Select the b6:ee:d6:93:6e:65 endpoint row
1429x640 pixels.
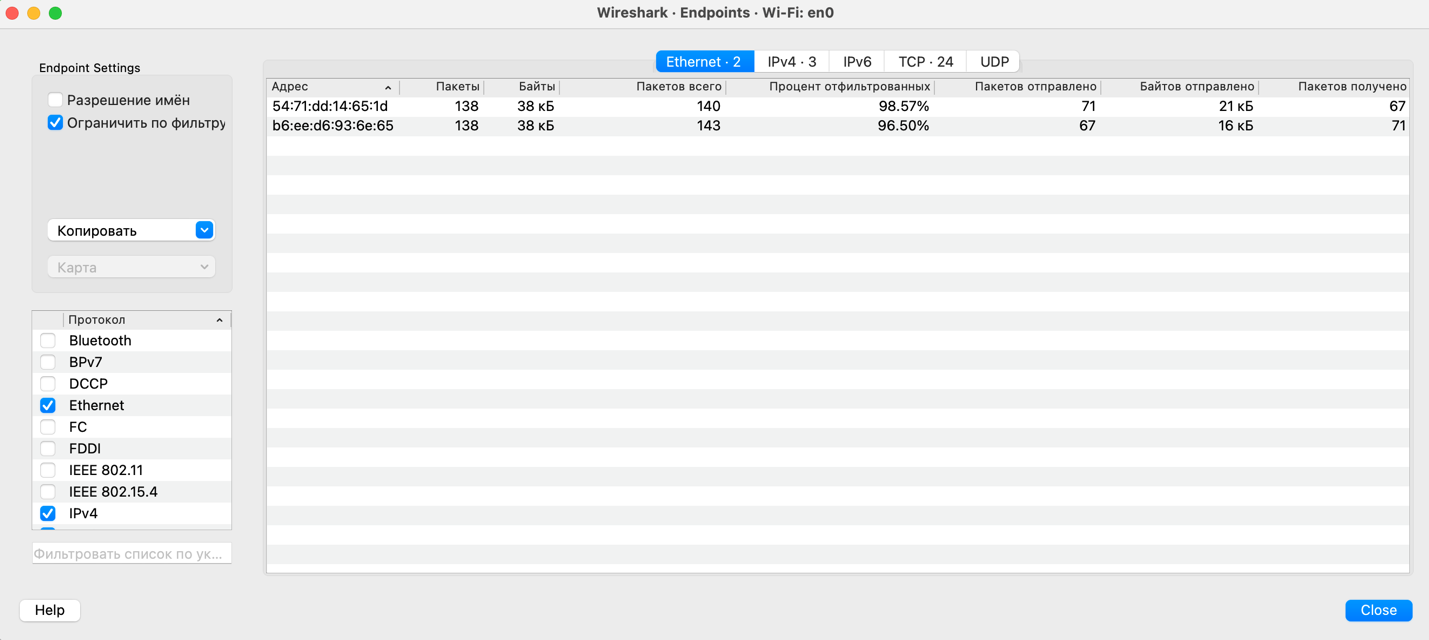(x=332, y=126)
